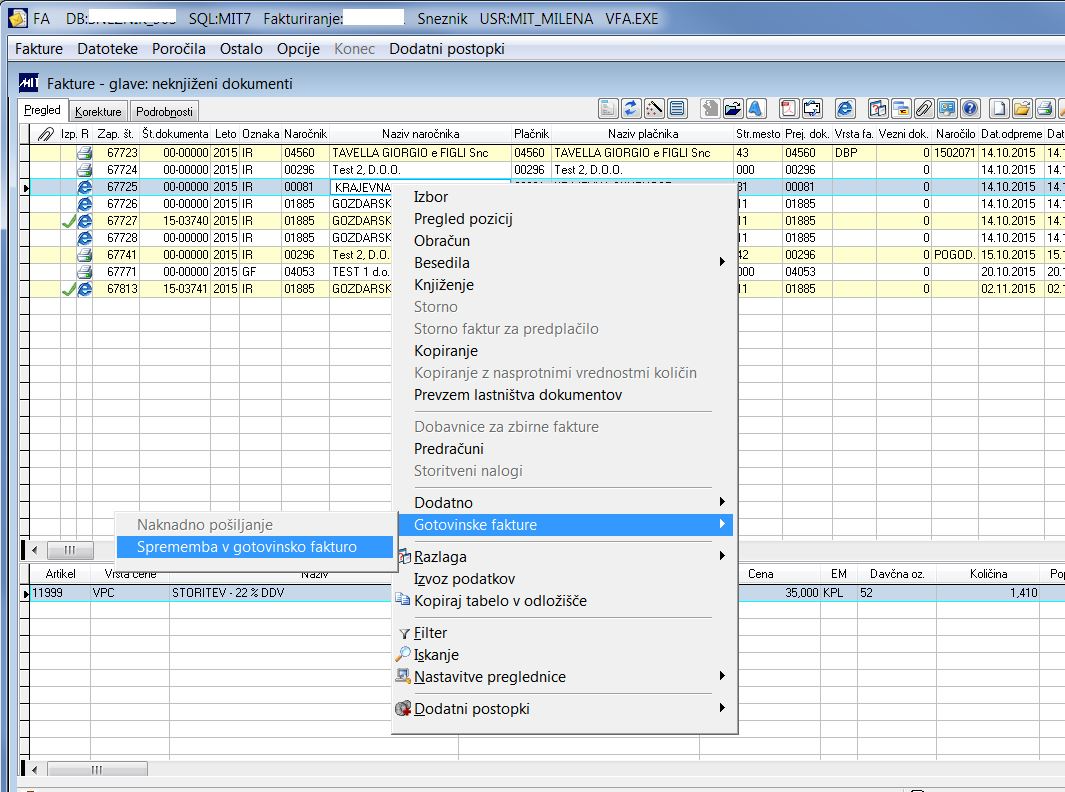Click the refresh arrows toolbar icon
1065x792 pixels.
coord(631,109)
